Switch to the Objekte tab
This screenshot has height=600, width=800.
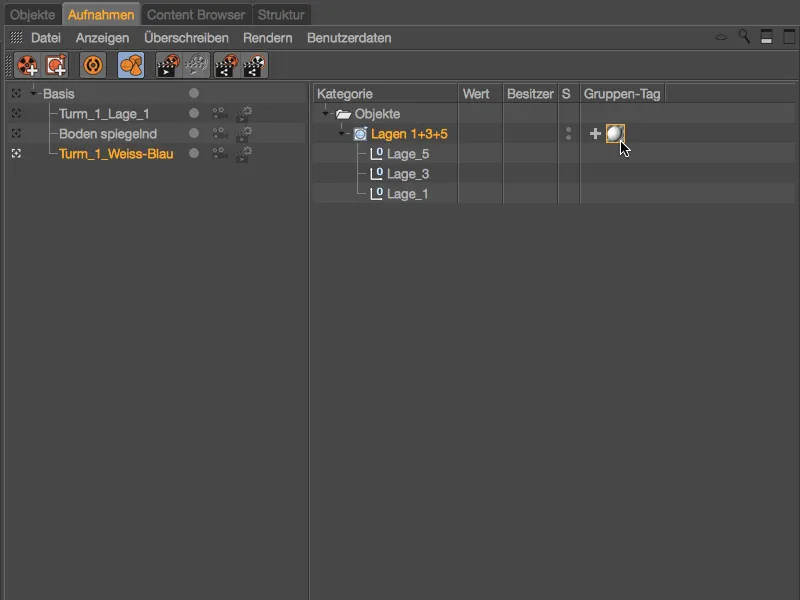[x=33, y=15]
